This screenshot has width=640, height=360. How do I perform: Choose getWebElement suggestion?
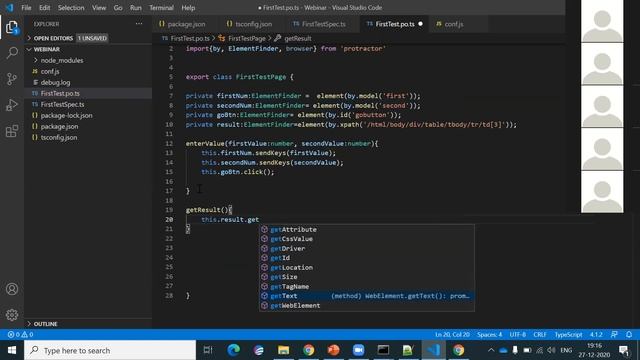click(x=367, y=306)
